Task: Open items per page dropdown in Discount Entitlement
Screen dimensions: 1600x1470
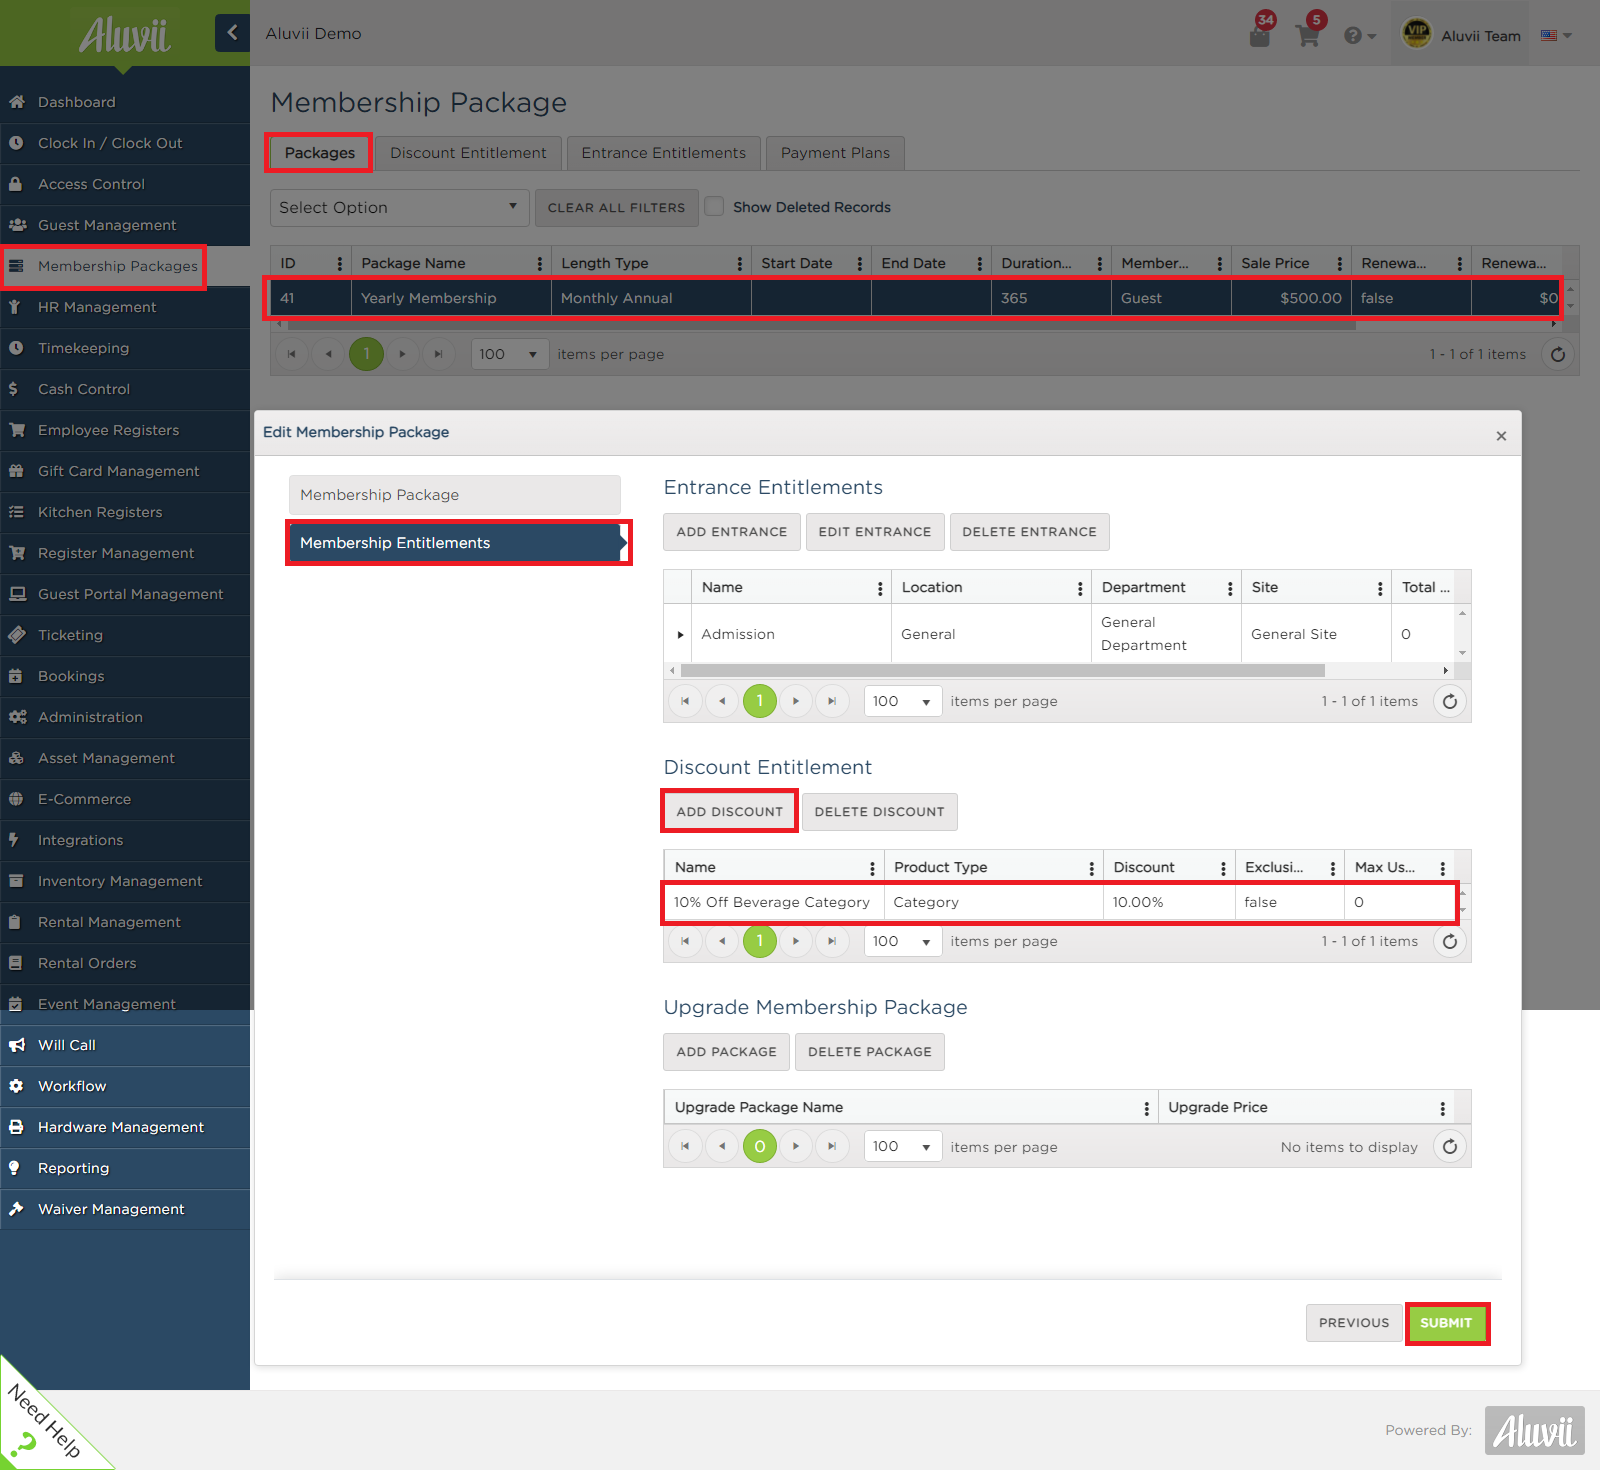Action: [x=903, y=941]
